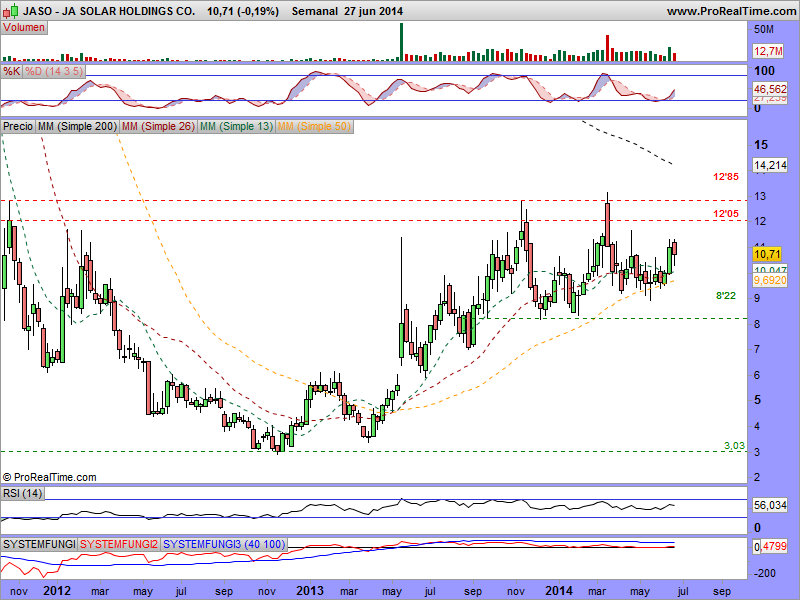Select the 46,562 stochastic value tag

(770, 89)
